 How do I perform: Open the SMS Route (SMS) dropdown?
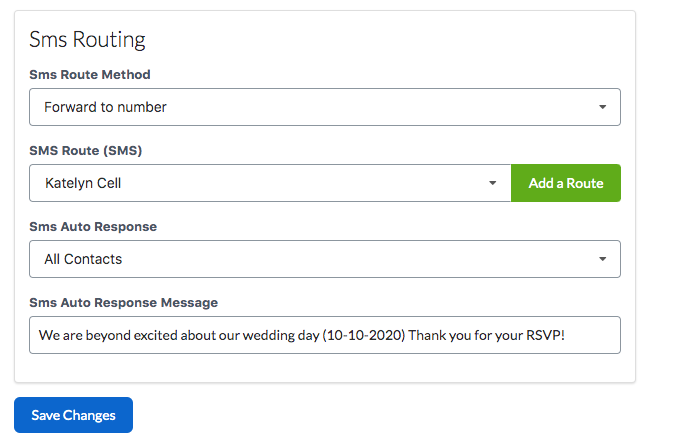coord(270,183)
